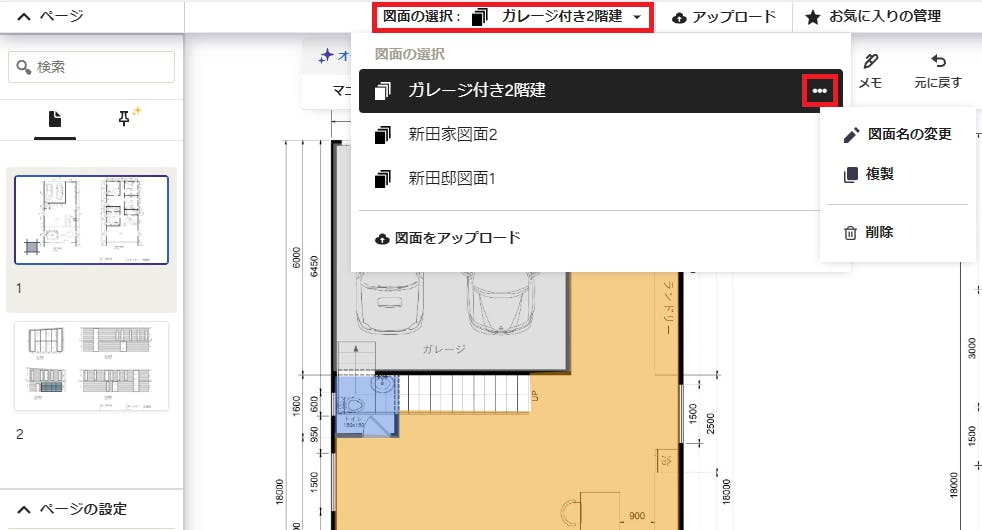Switch to the pinned pages tab

click(x=127, y=119)
